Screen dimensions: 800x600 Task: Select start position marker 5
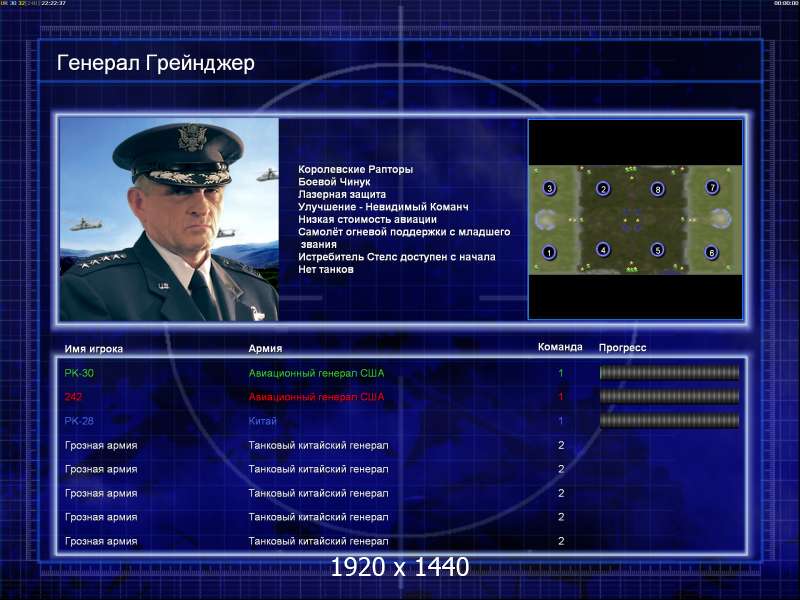coord(658,249)
